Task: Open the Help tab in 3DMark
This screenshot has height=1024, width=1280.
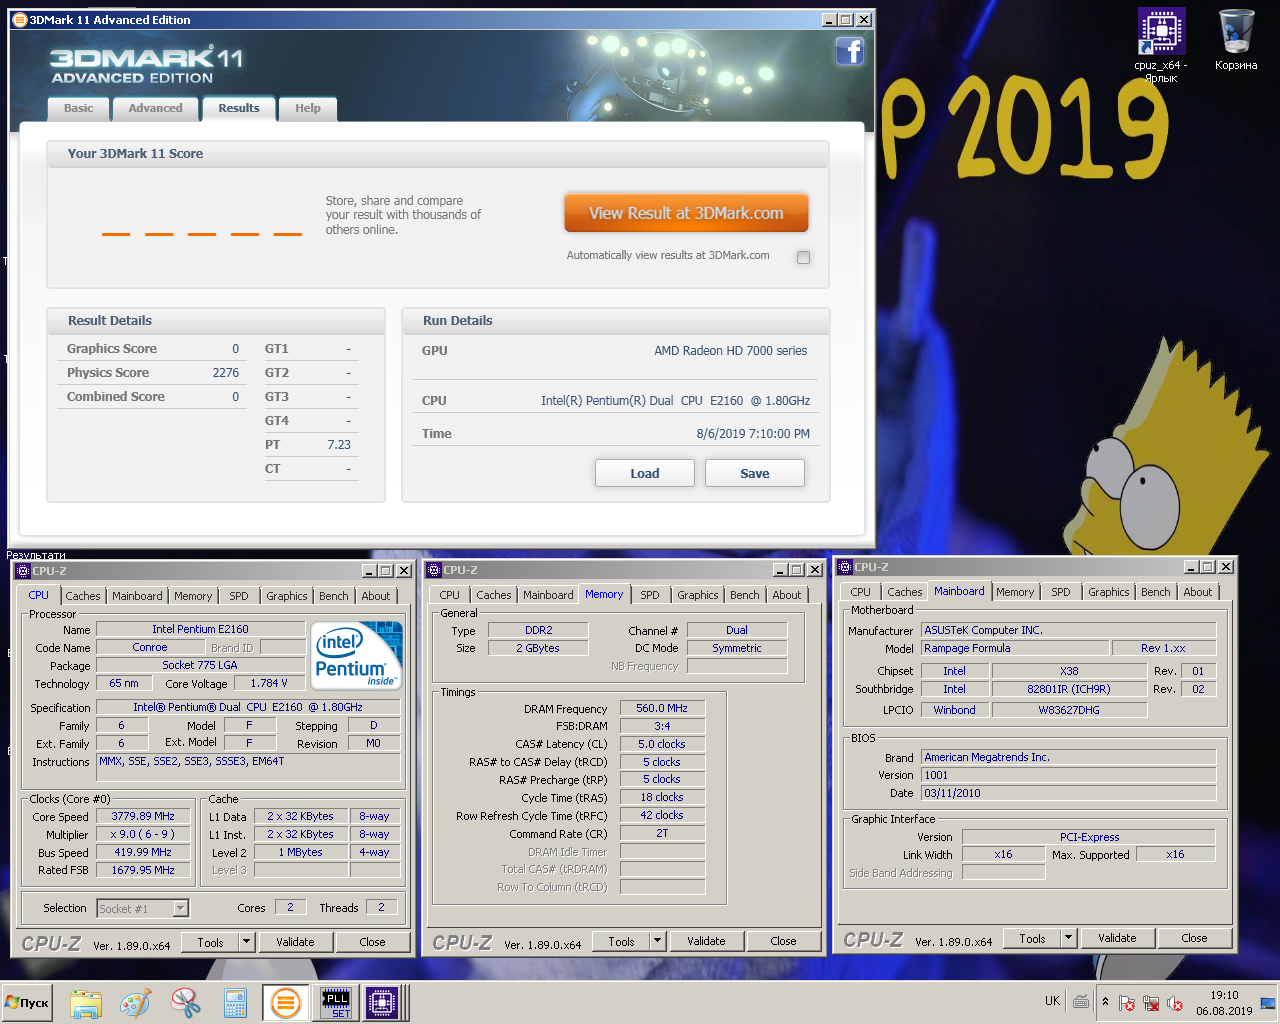Action: pyautogui.click(x=308, y=108)
